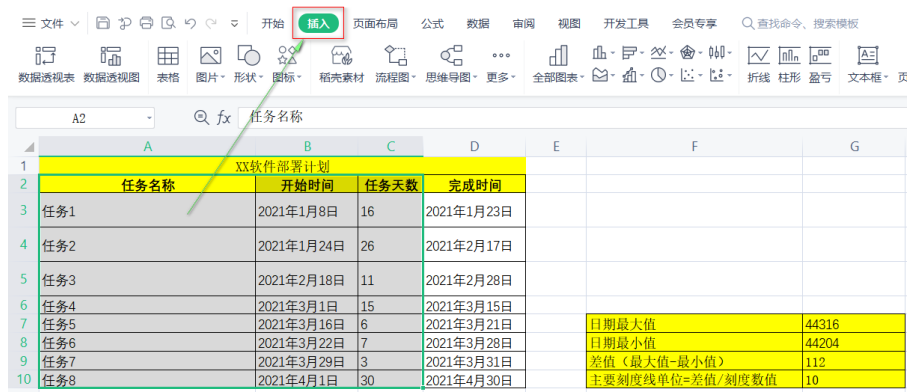Insert a radar chart

click(x=688, y=53)
